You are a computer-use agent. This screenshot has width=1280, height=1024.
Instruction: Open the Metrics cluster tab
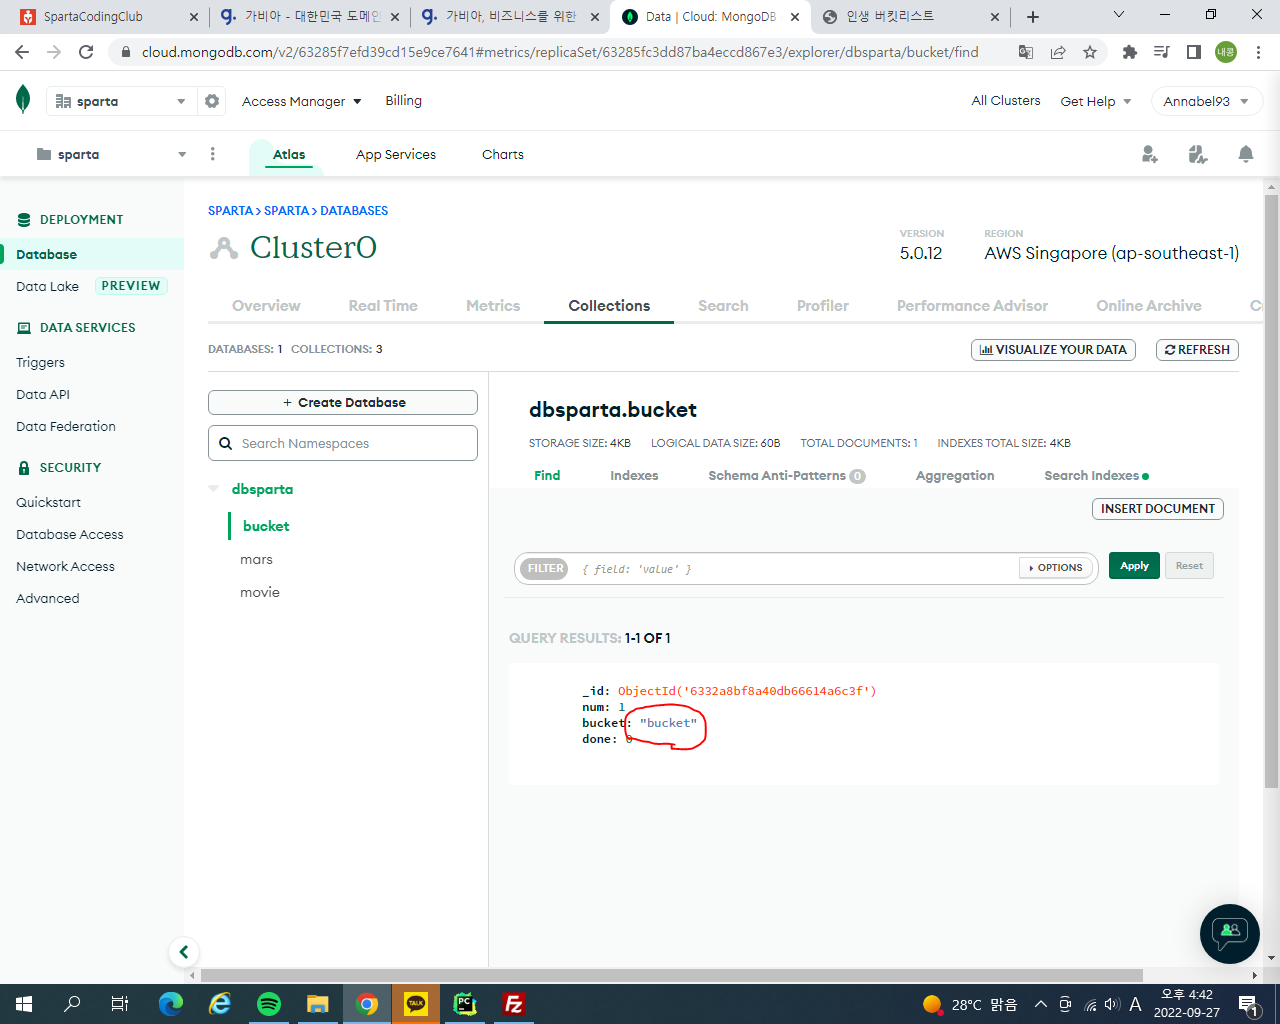pos(493,306)
